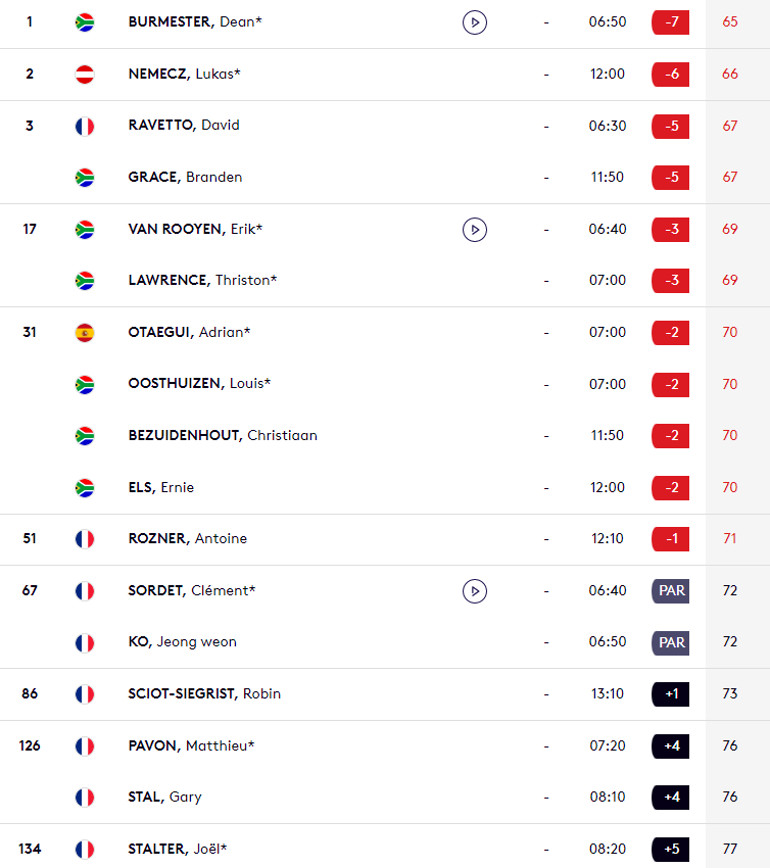Open player page for Branden Grace

pos(185,177)
